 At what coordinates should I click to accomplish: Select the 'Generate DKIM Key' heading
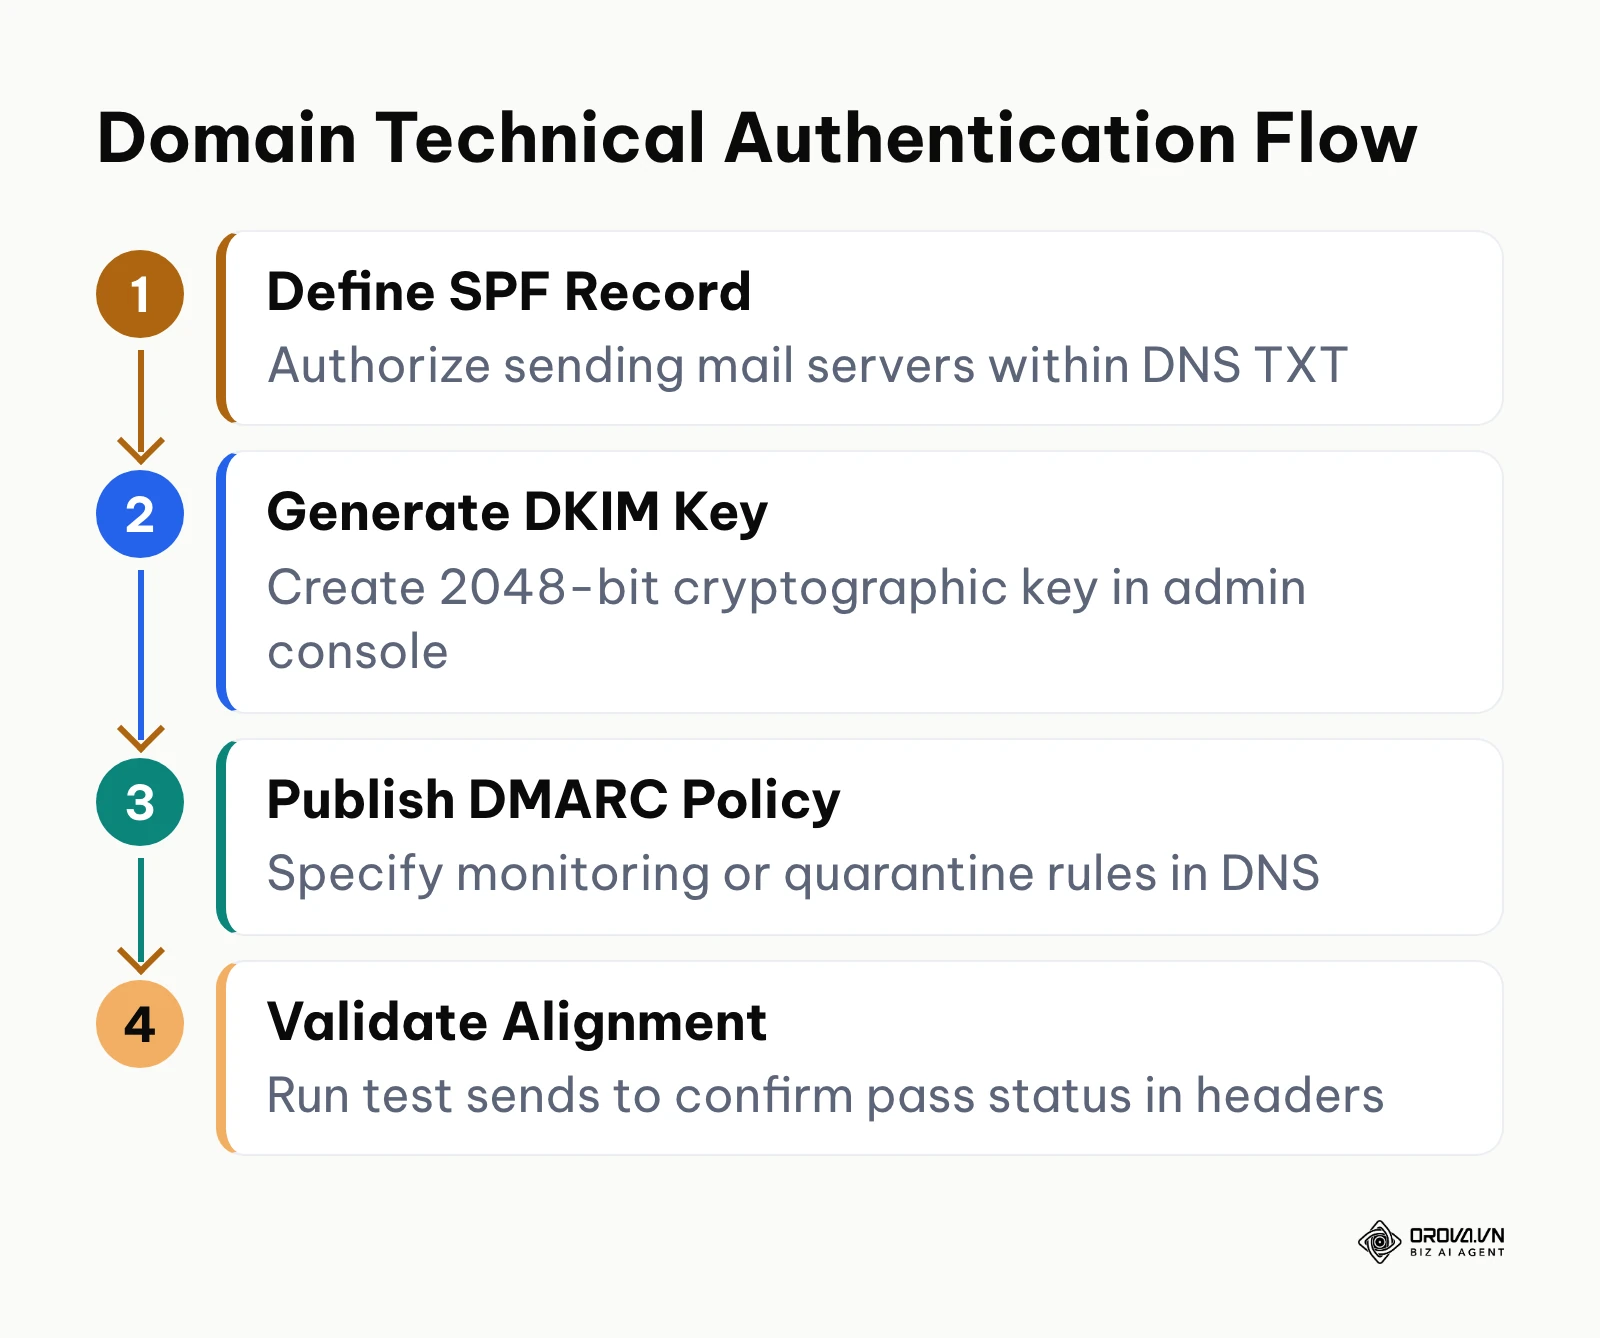click(x=517, y=514)
